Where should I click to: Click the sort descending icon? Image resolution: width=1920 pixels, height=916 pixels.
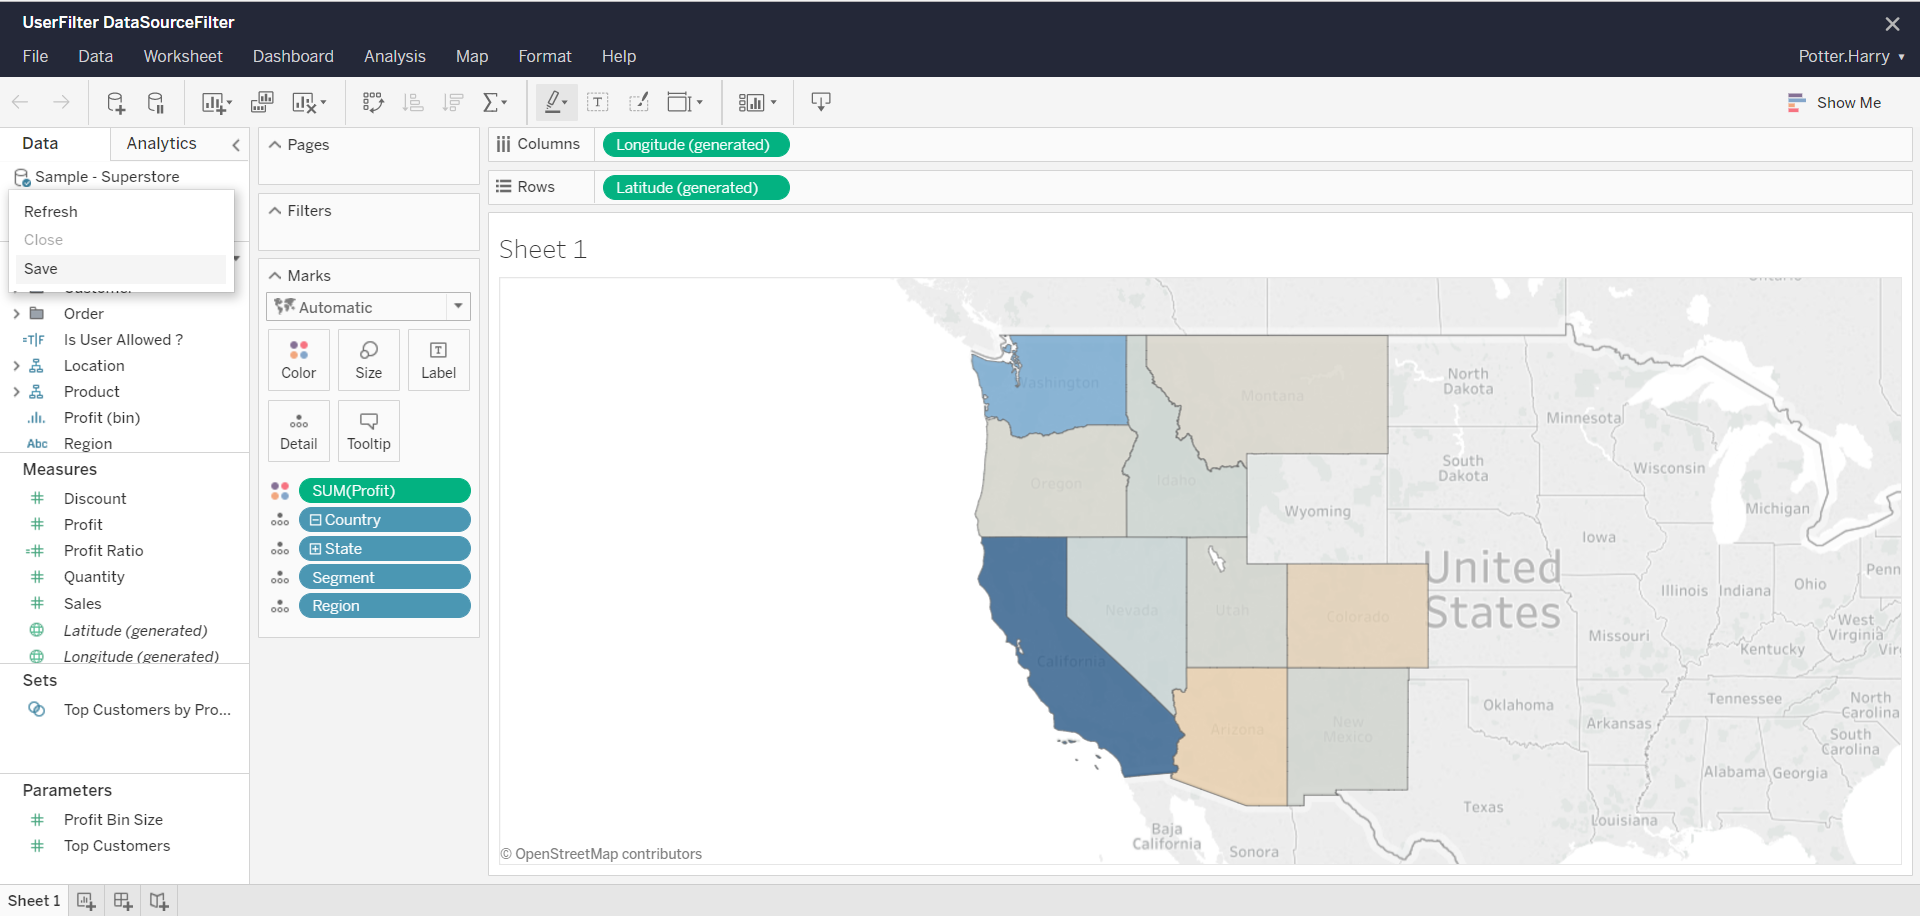[x=453, y=102]
